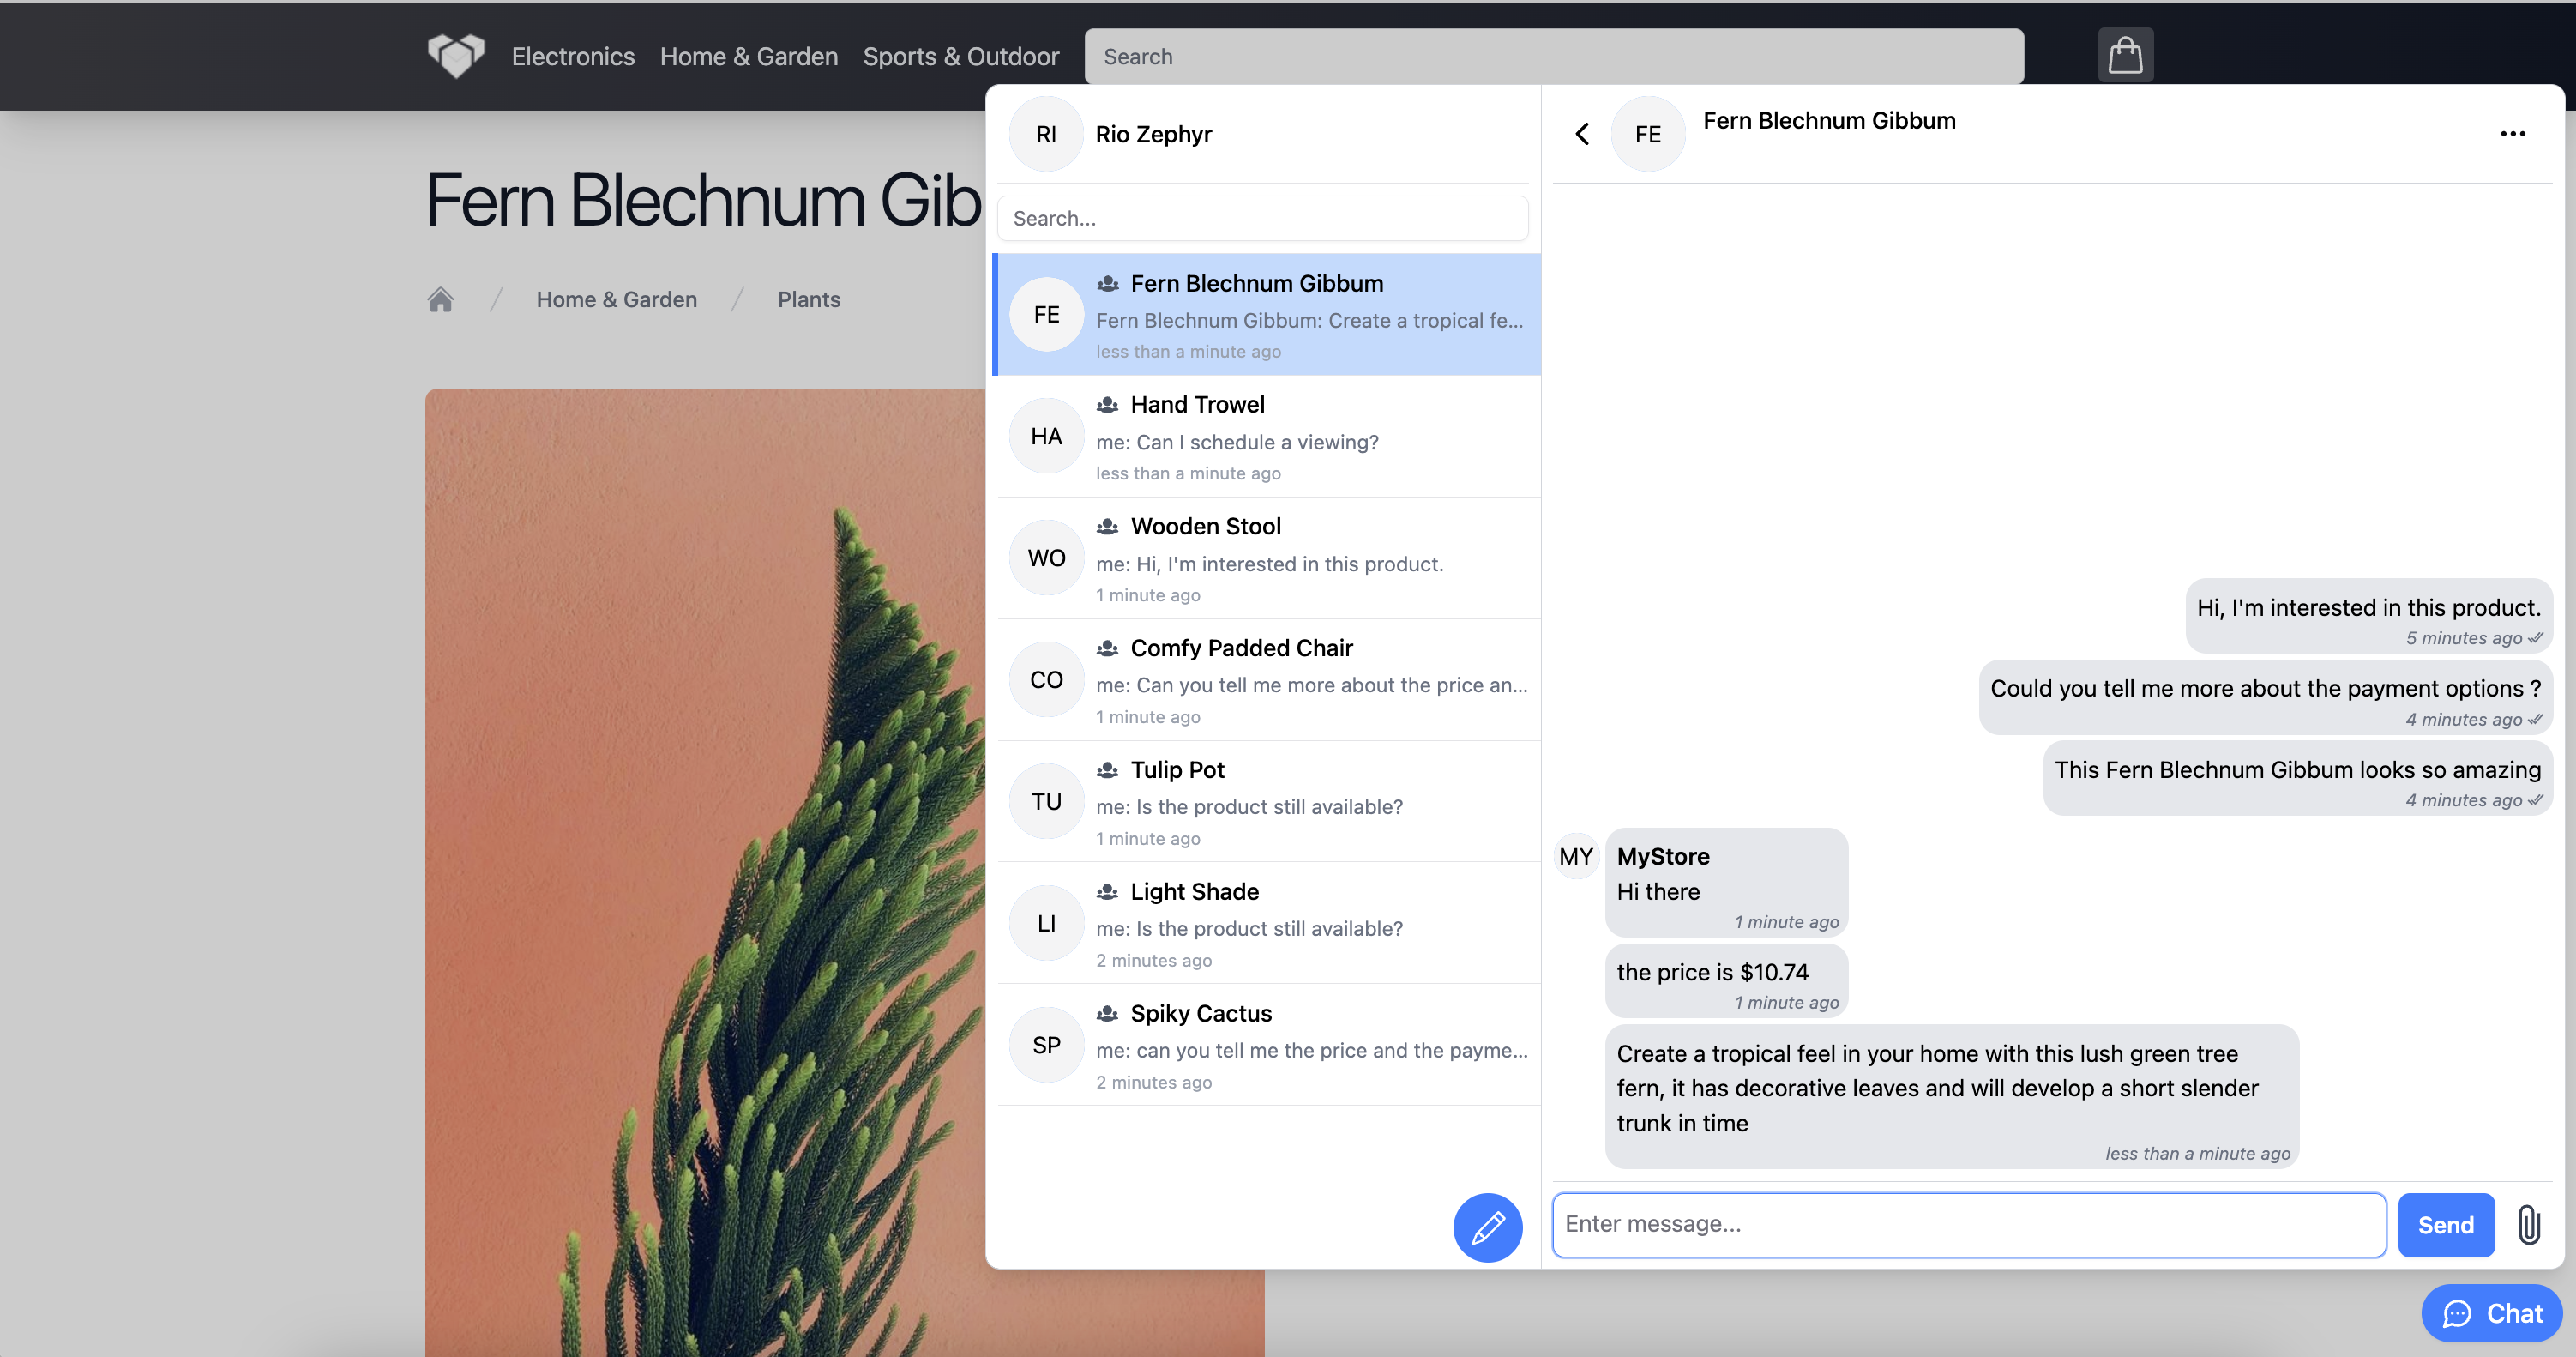Click message 'This Fern Blechnum Gibbum looks so amazing'
2576x1357 pixels.
tap(2297, 779)
